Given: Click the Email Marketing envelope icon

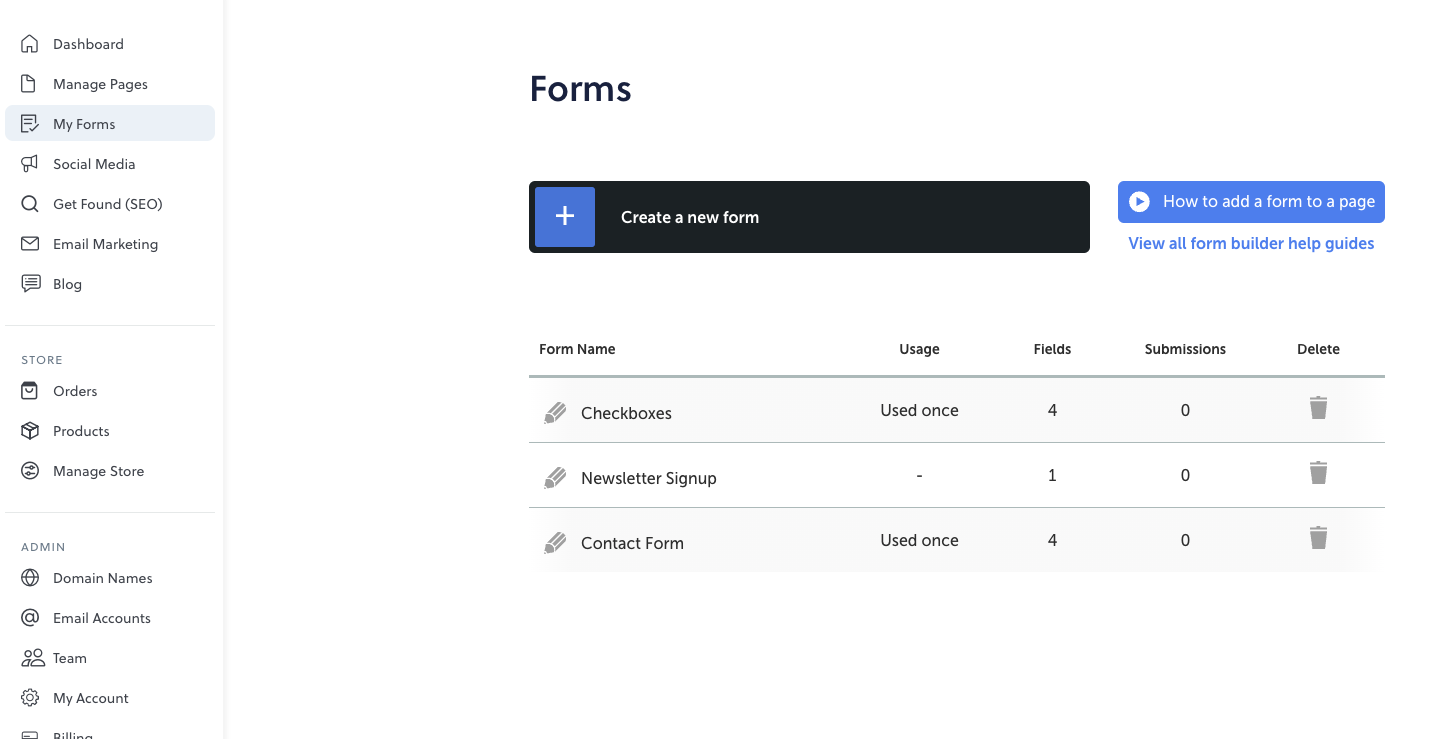Looking at the screenshot, I should (x=30, y=244).
